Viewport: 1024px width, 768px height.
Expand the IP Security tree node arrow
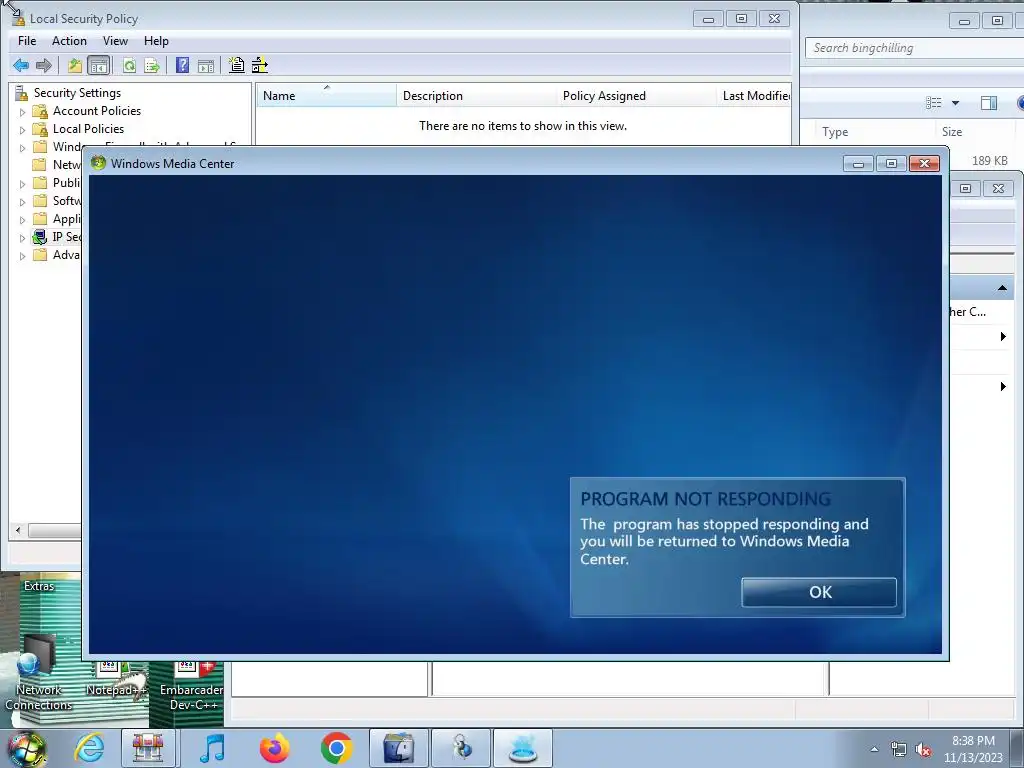[22, 238]
